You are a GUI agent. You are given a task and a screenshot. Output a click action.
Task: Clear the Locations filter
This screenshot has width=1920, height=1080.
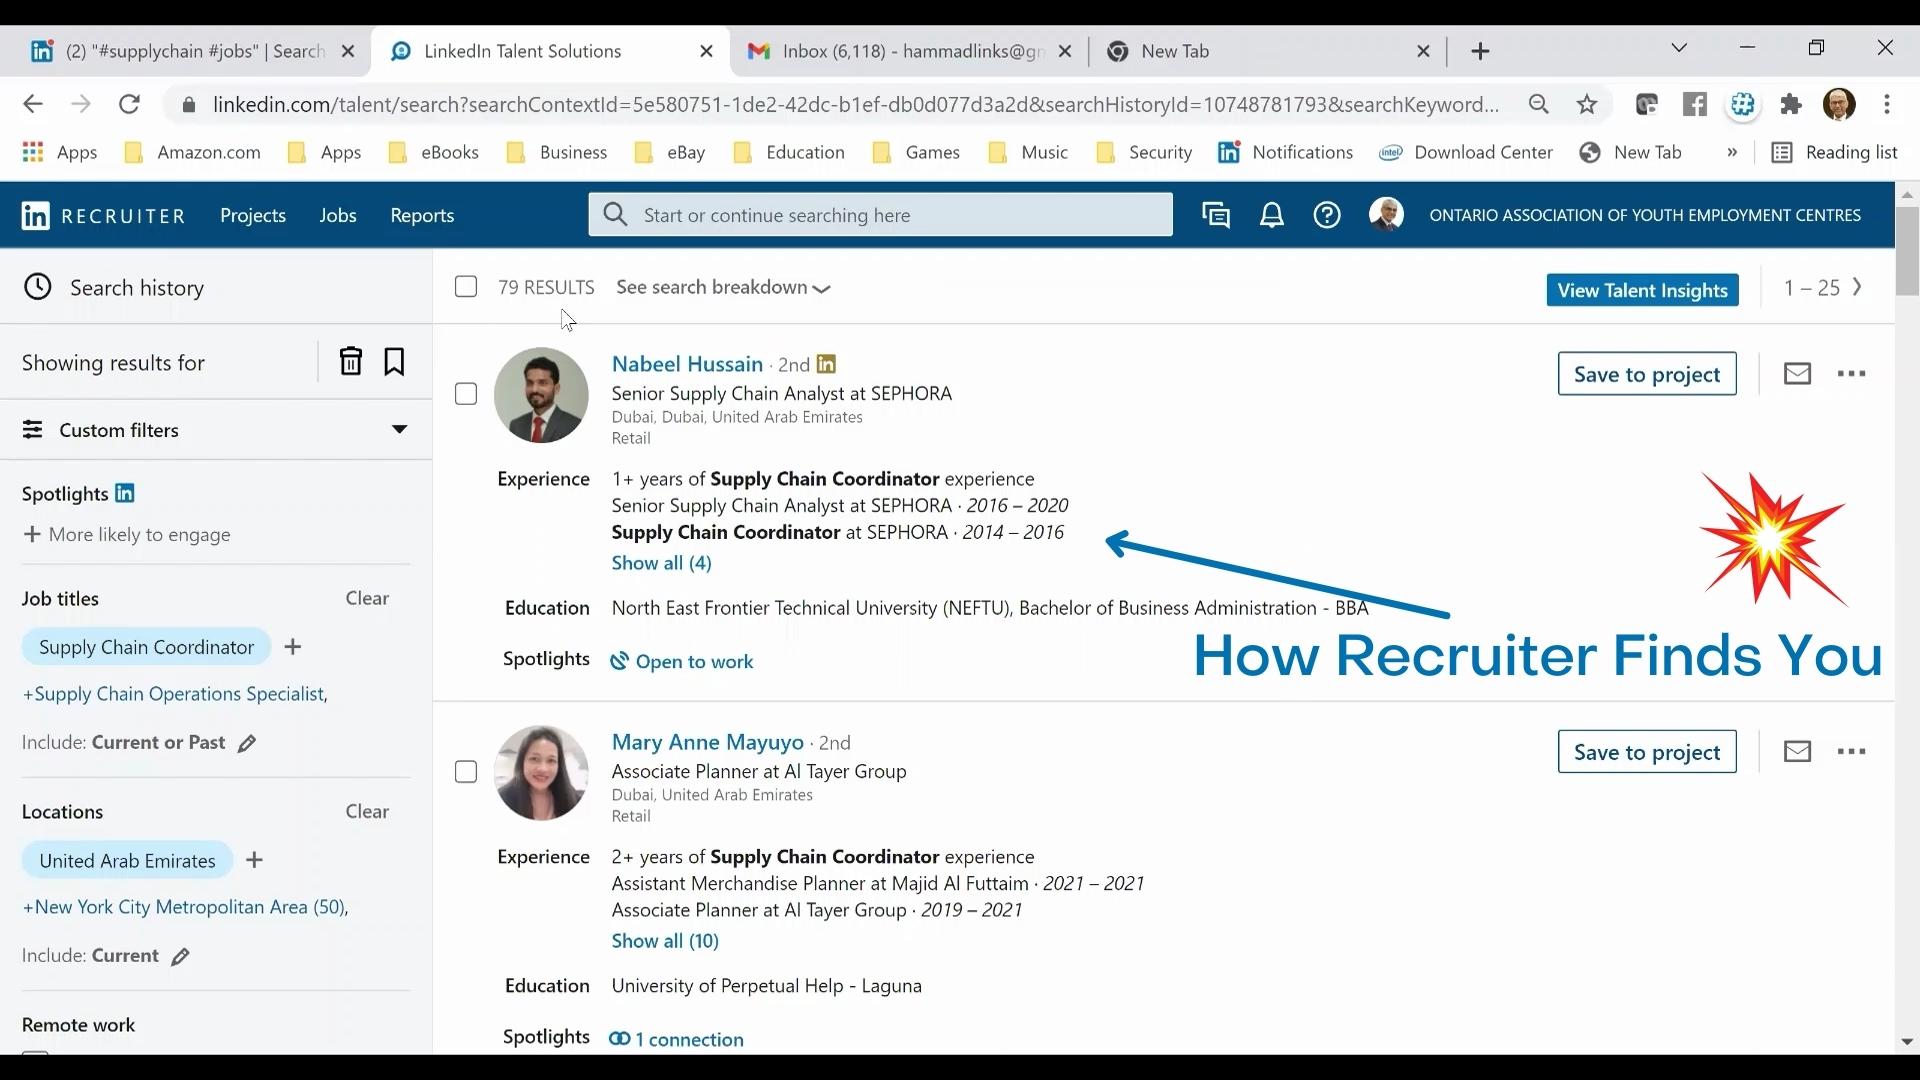point(367,811)
